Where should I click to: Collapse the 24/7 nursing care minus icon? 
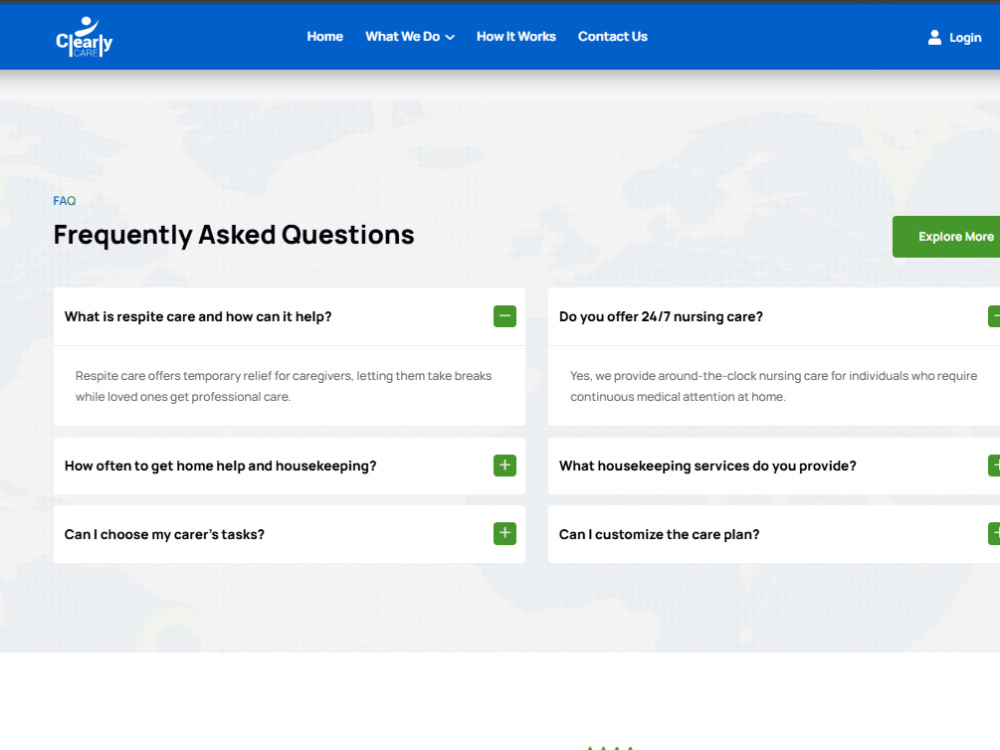click(x=994, y=316)
